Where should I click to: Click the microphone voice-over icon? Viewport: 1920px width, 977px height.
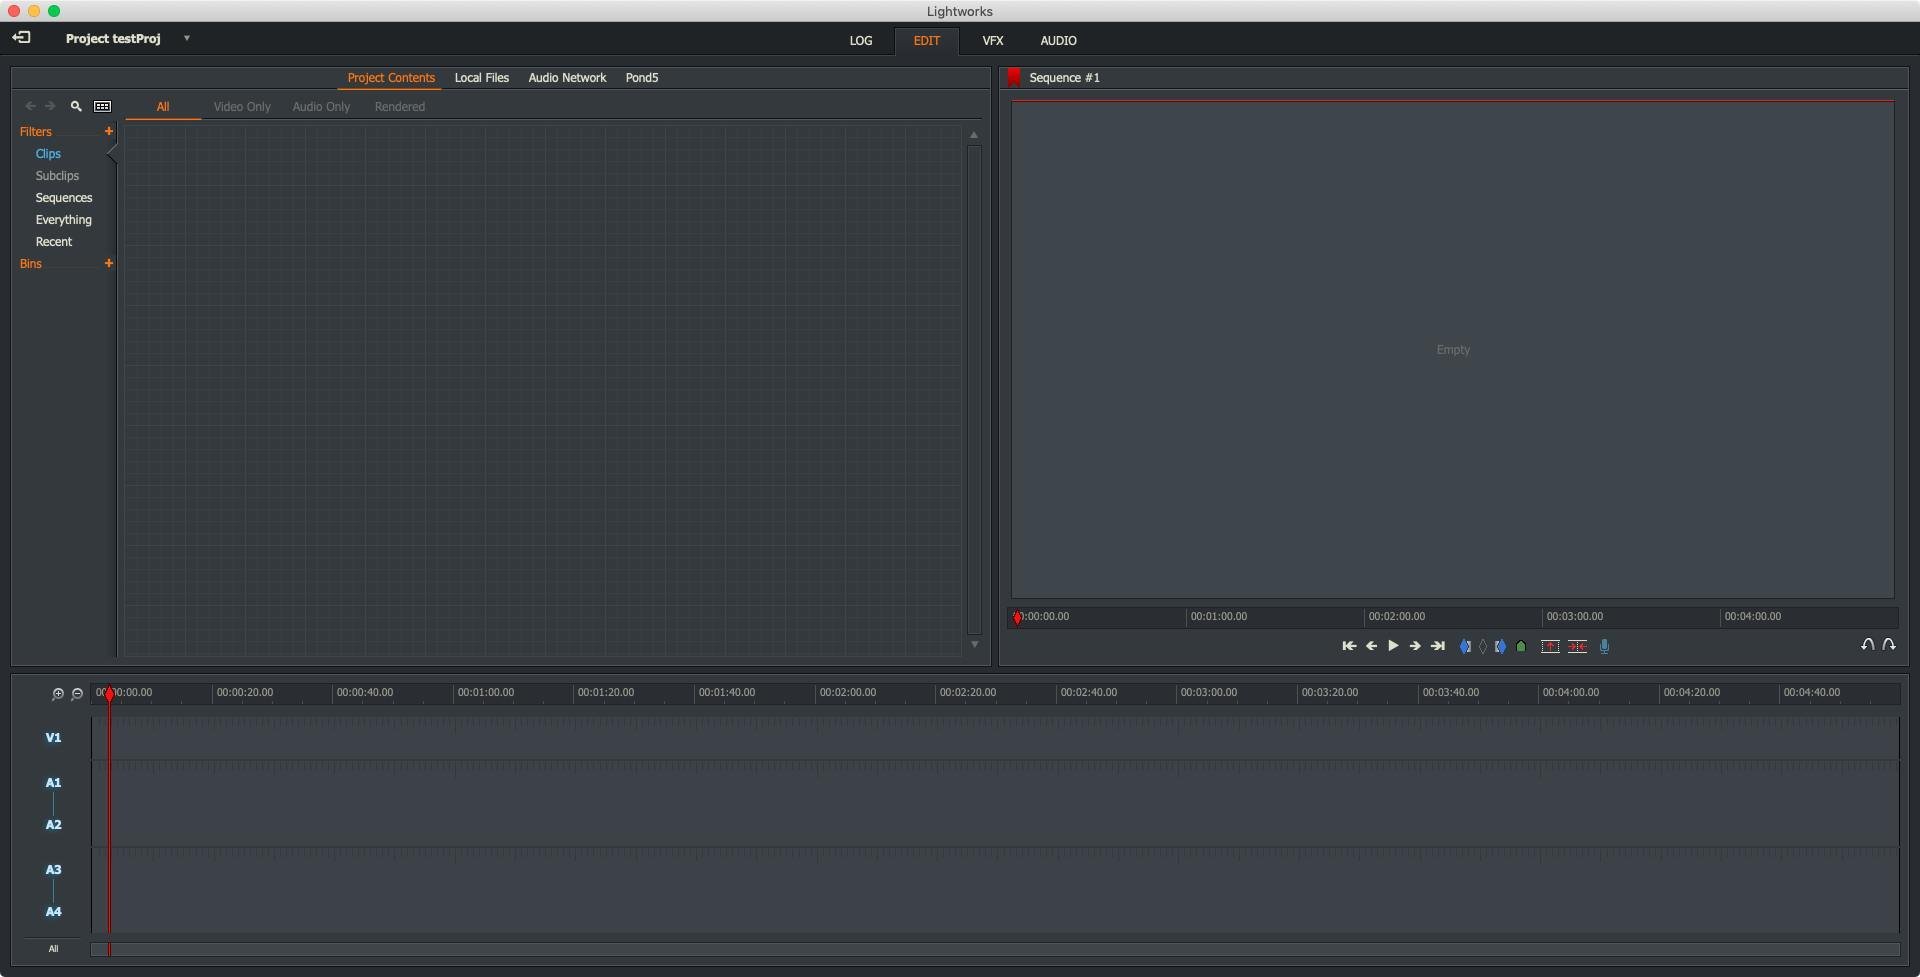(x=1604, y=647)
